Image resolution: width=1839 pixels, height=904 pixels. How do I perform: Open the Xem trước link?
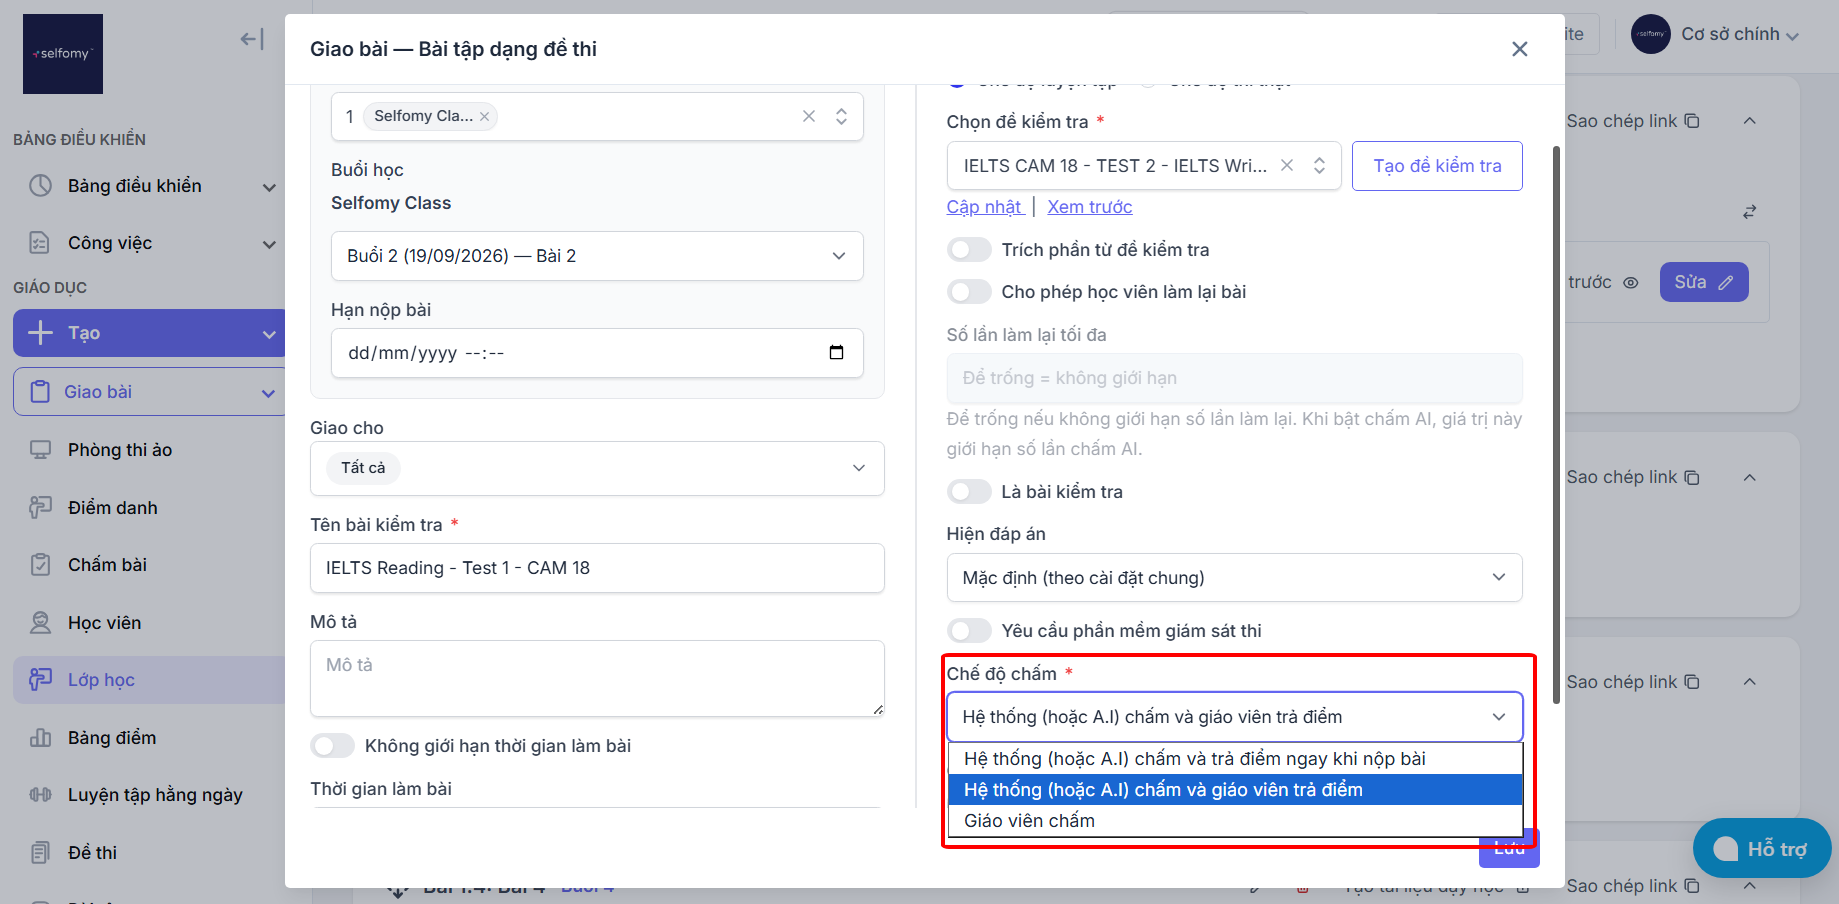(1089, 207)
